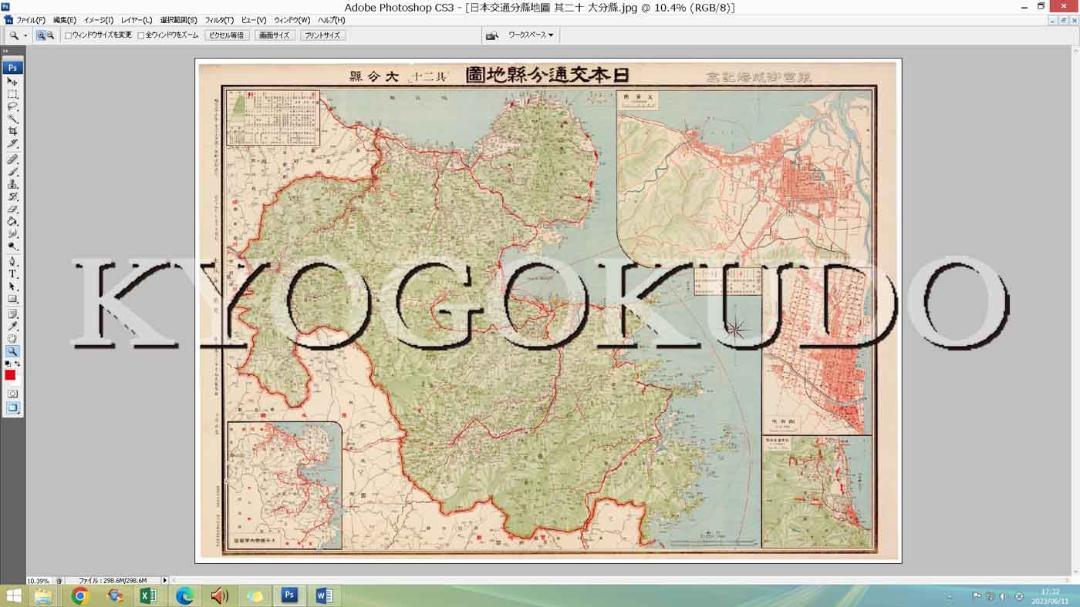The width and height of the screenshot is (1080, 607).
Task: Select the Paint Bucket tool
Action: pyautogui.click(x=12, y=221)
